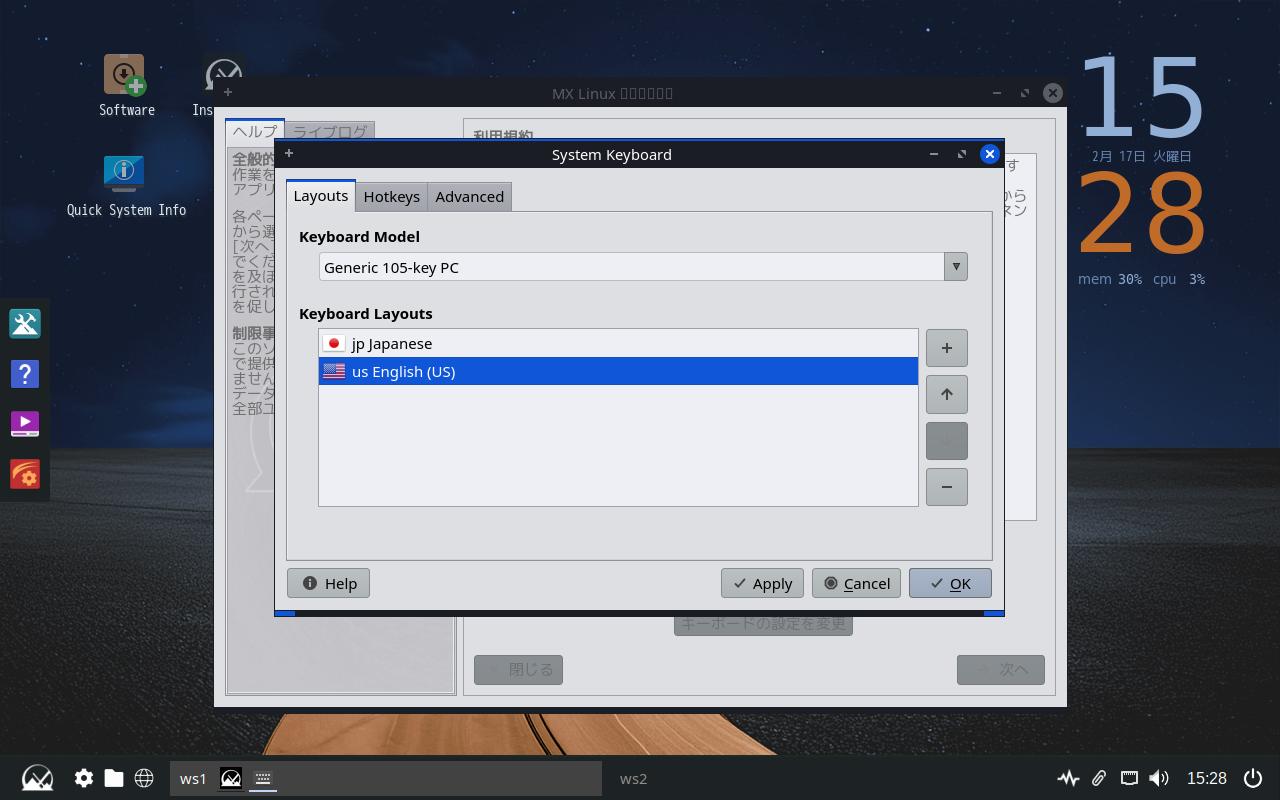
Task: Switch to workspace ws2 in the panel
Action: click(633, 778)
